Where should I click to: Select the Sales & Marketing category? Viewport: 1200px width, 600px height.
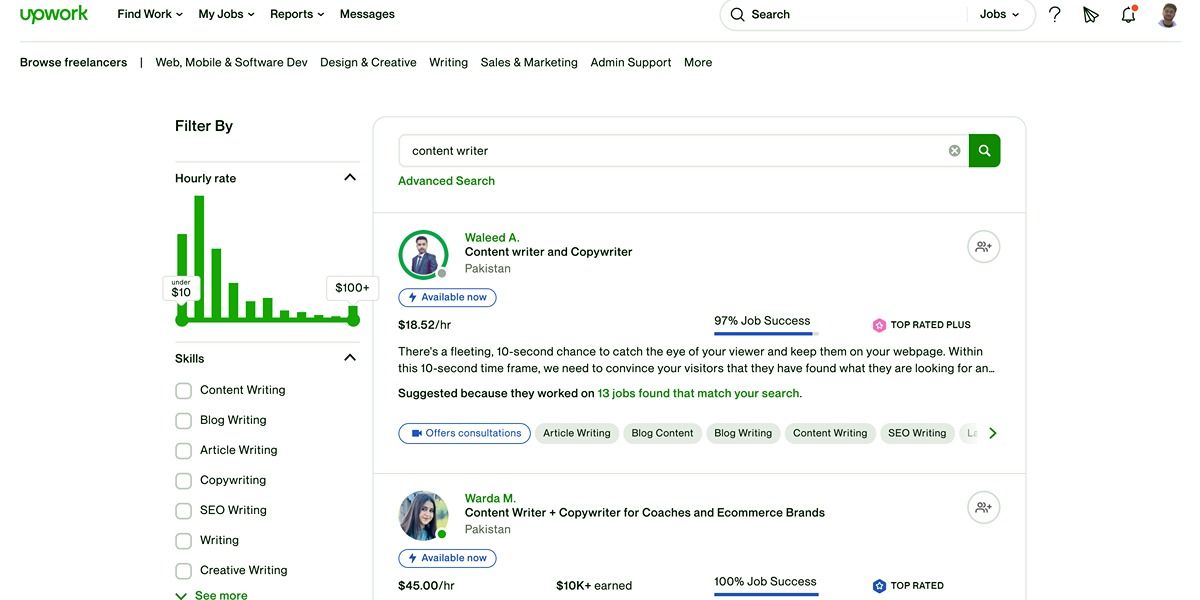point(528,61)
